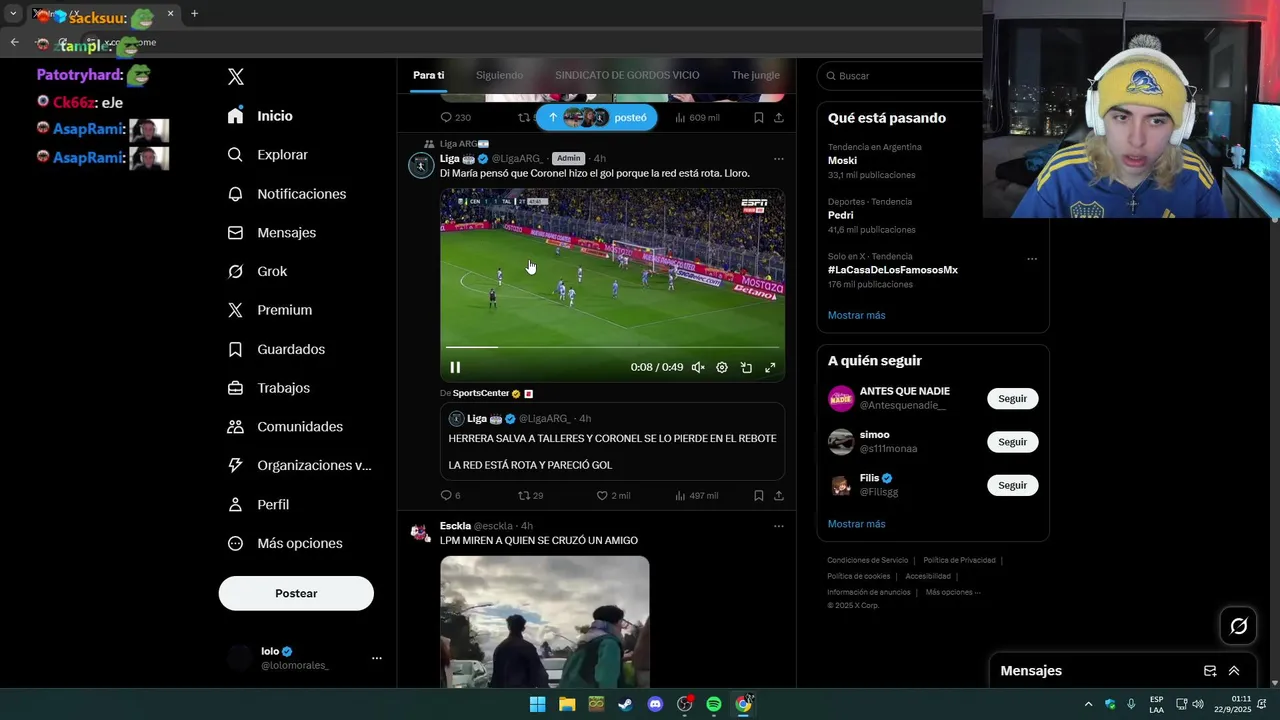Open account menu dots next to lolo
1280x720 pixels.
tap(377, 658)
